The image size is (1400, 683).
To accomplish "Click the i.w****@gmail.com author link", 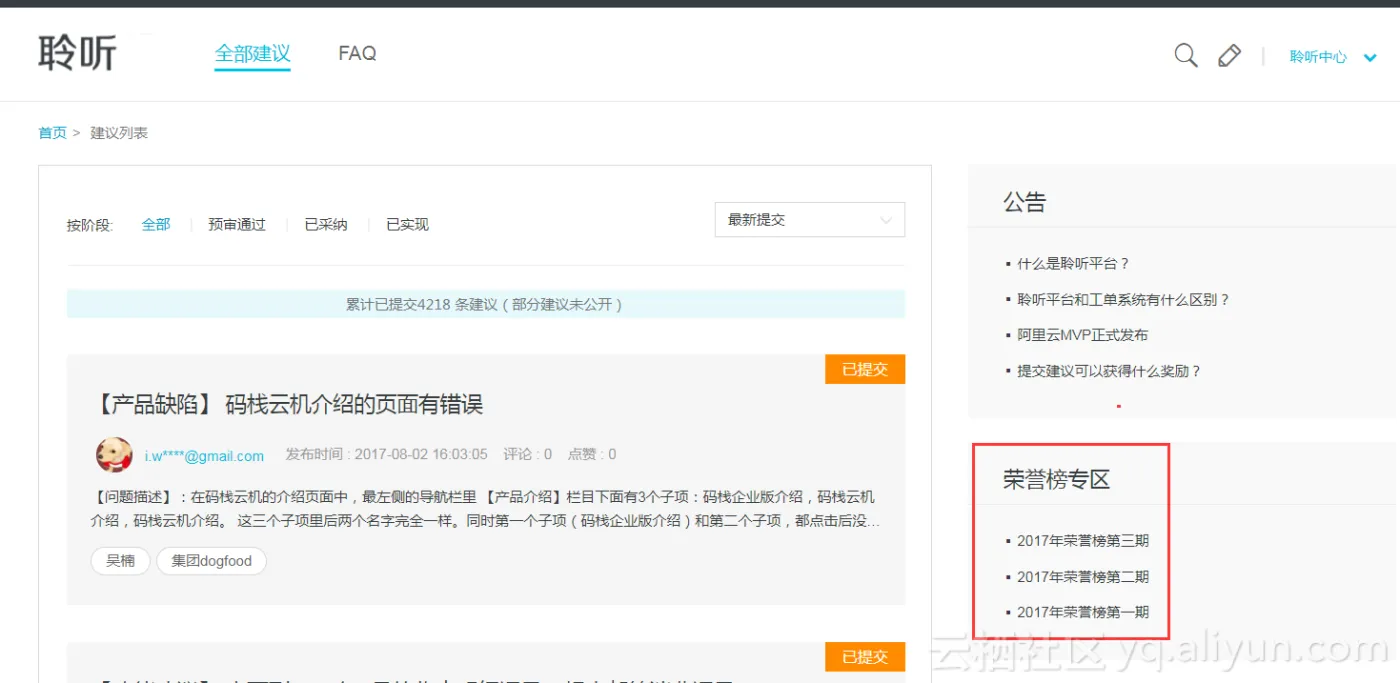I will (204, 456).
